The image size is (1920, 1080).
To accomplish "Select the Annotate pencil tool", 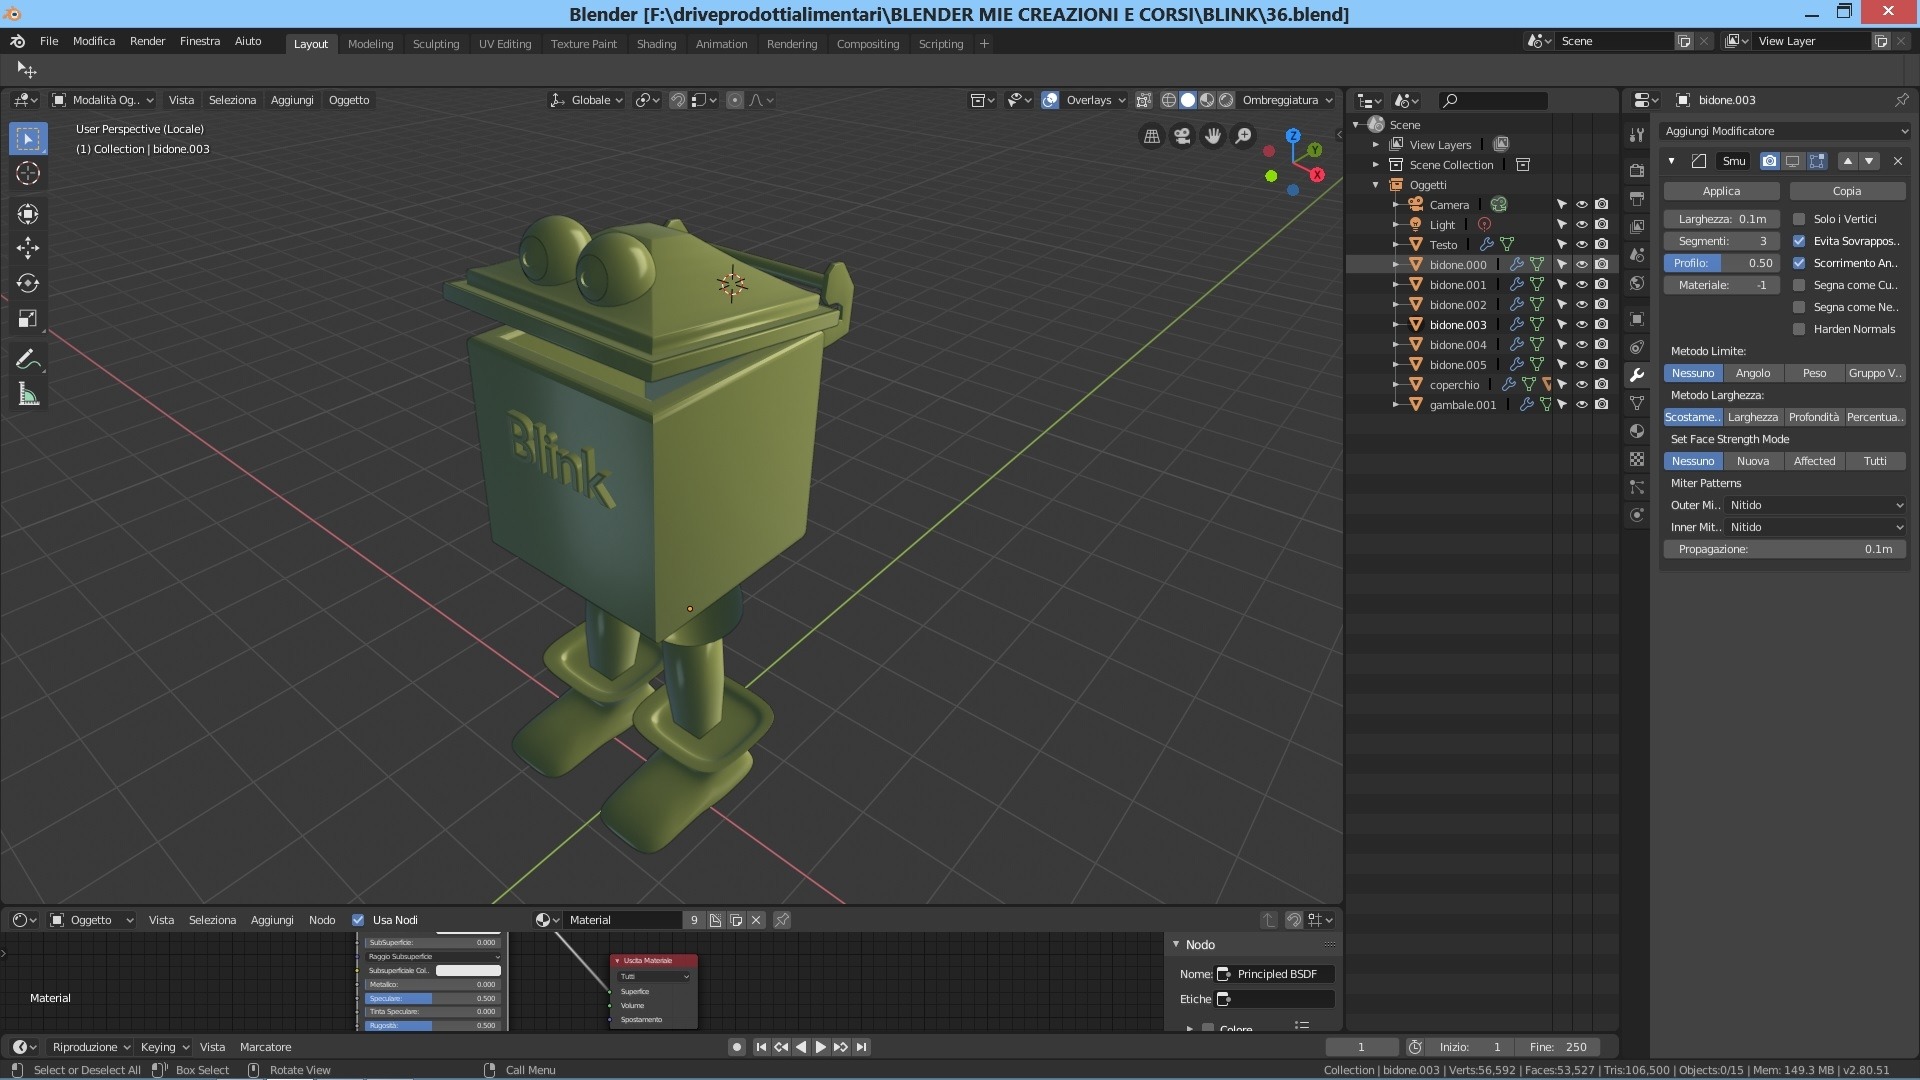I will click(28, 359).
